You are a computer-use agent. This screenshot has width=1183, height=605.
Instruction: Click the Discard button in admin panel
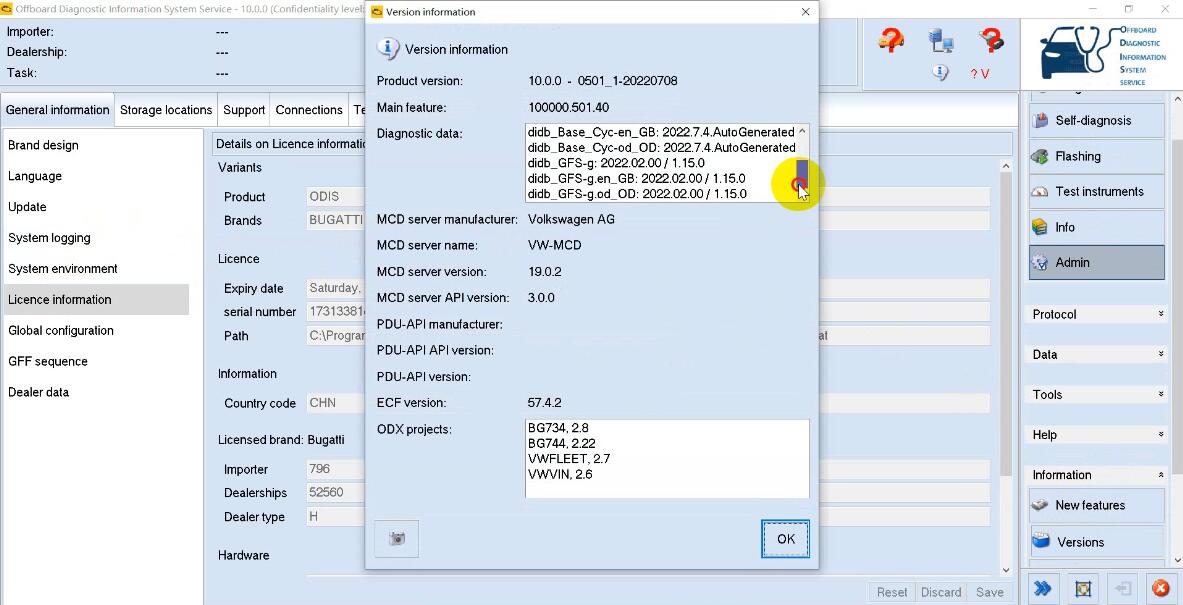[941, 592]
